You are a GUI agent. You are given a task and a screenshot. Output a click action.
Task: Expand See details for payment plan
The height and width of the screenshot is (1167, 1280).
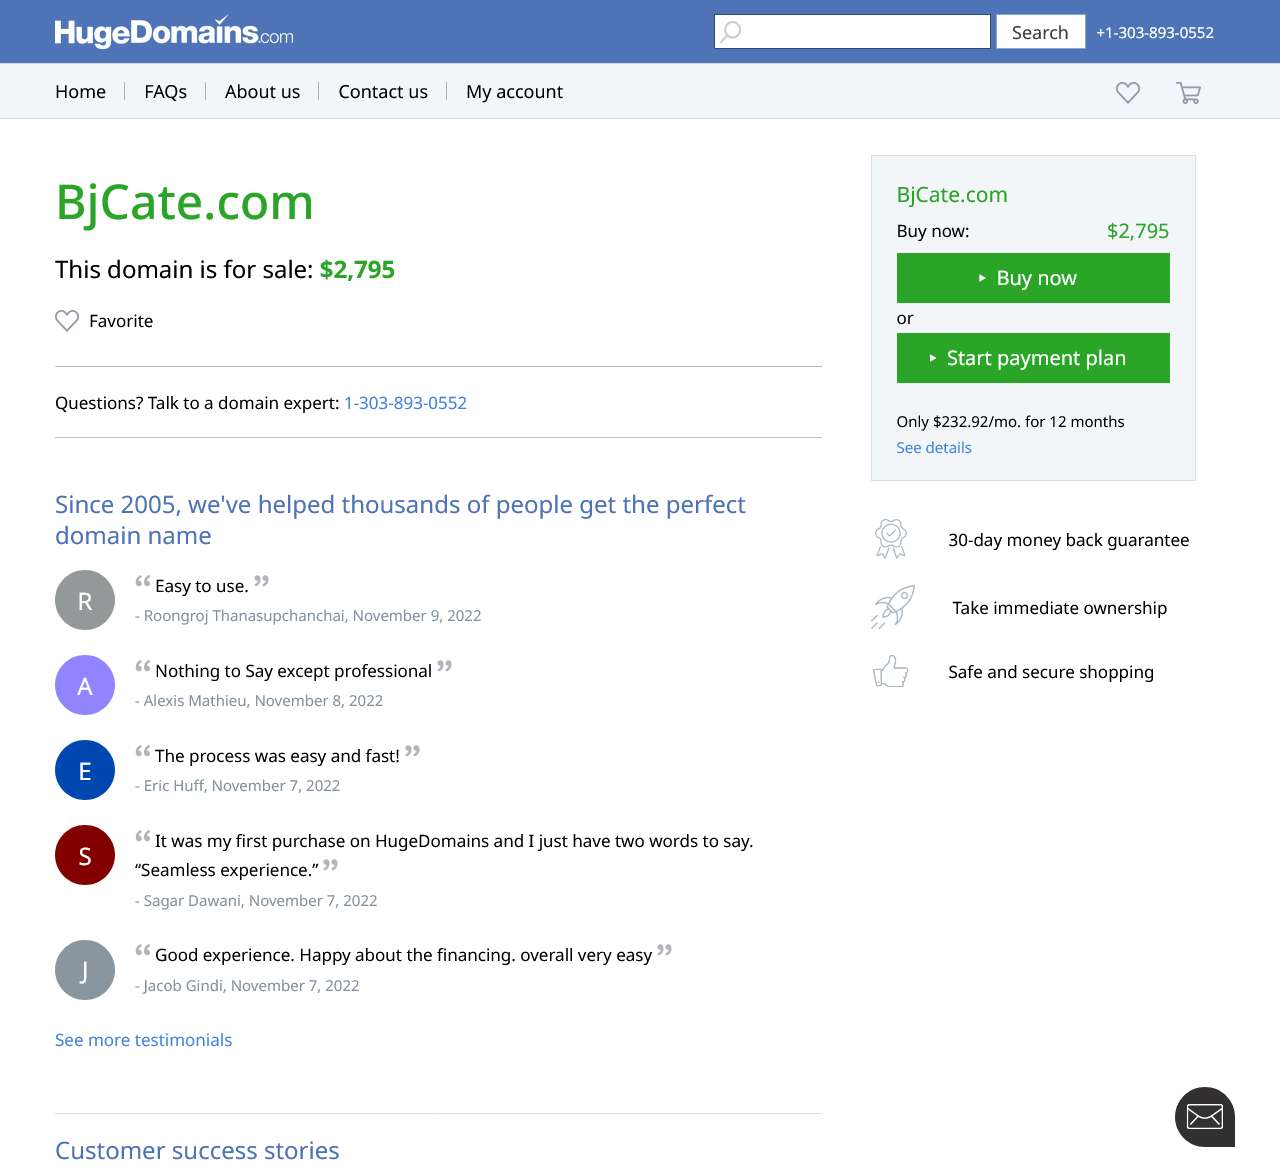pos(934,448)
